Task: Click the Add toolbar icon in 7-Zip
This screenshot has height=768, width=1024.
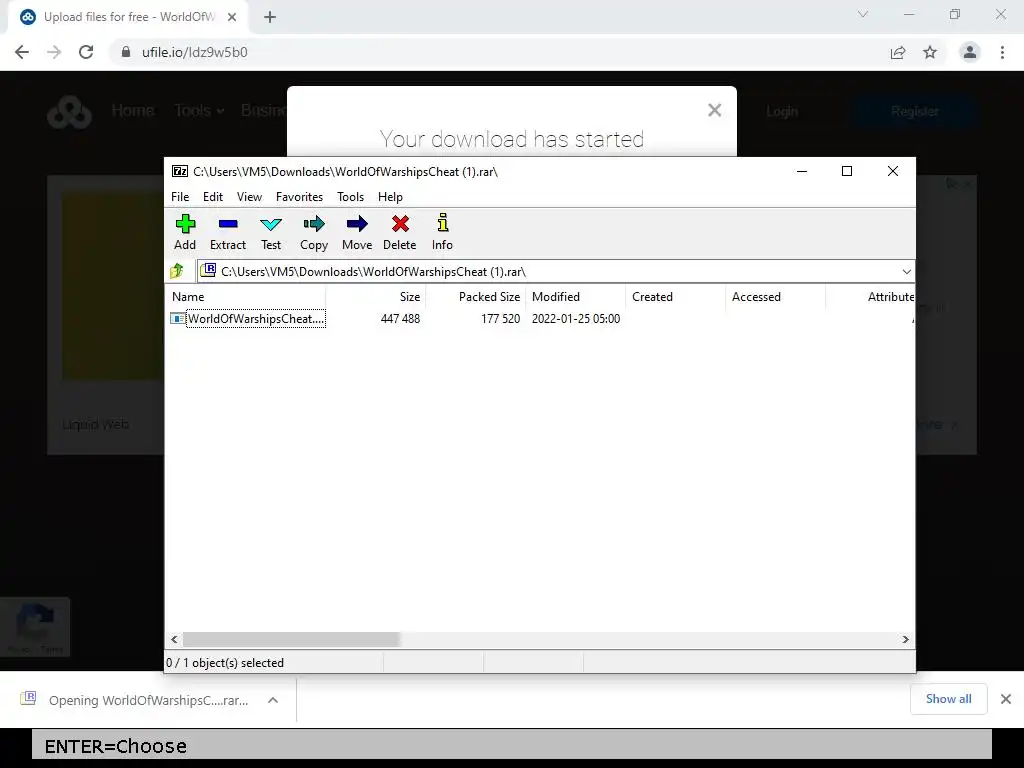Action: pos(185,232)
